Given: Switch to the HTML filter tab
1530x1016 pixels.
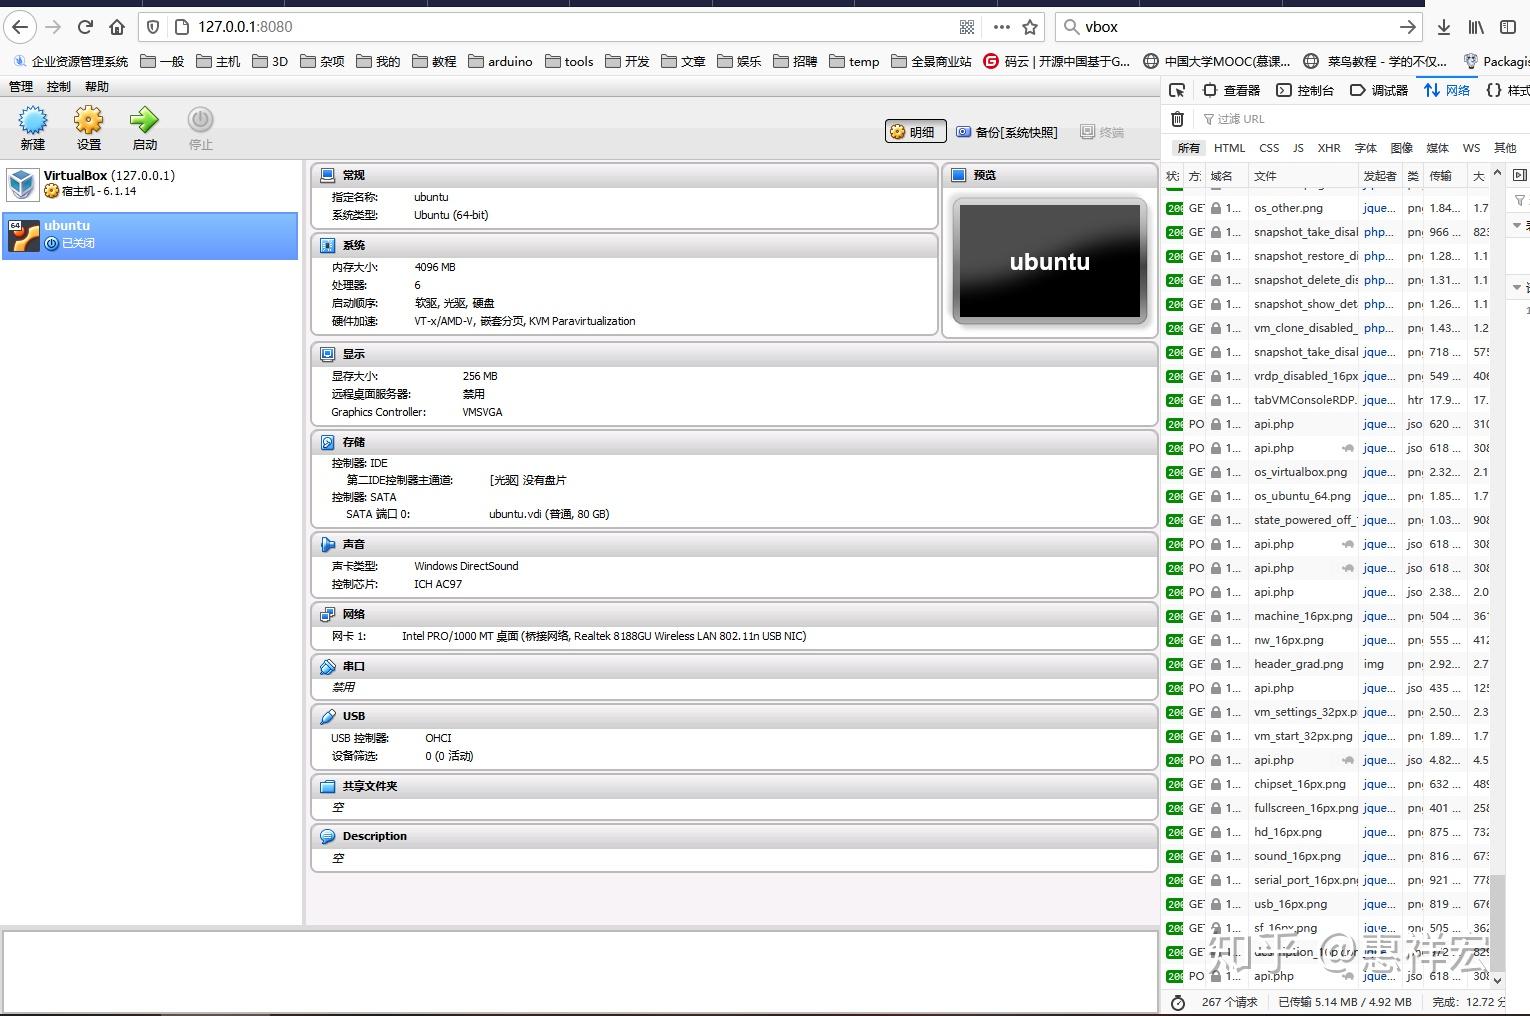Looking at the screenshot, I should tap(1229, 148).
